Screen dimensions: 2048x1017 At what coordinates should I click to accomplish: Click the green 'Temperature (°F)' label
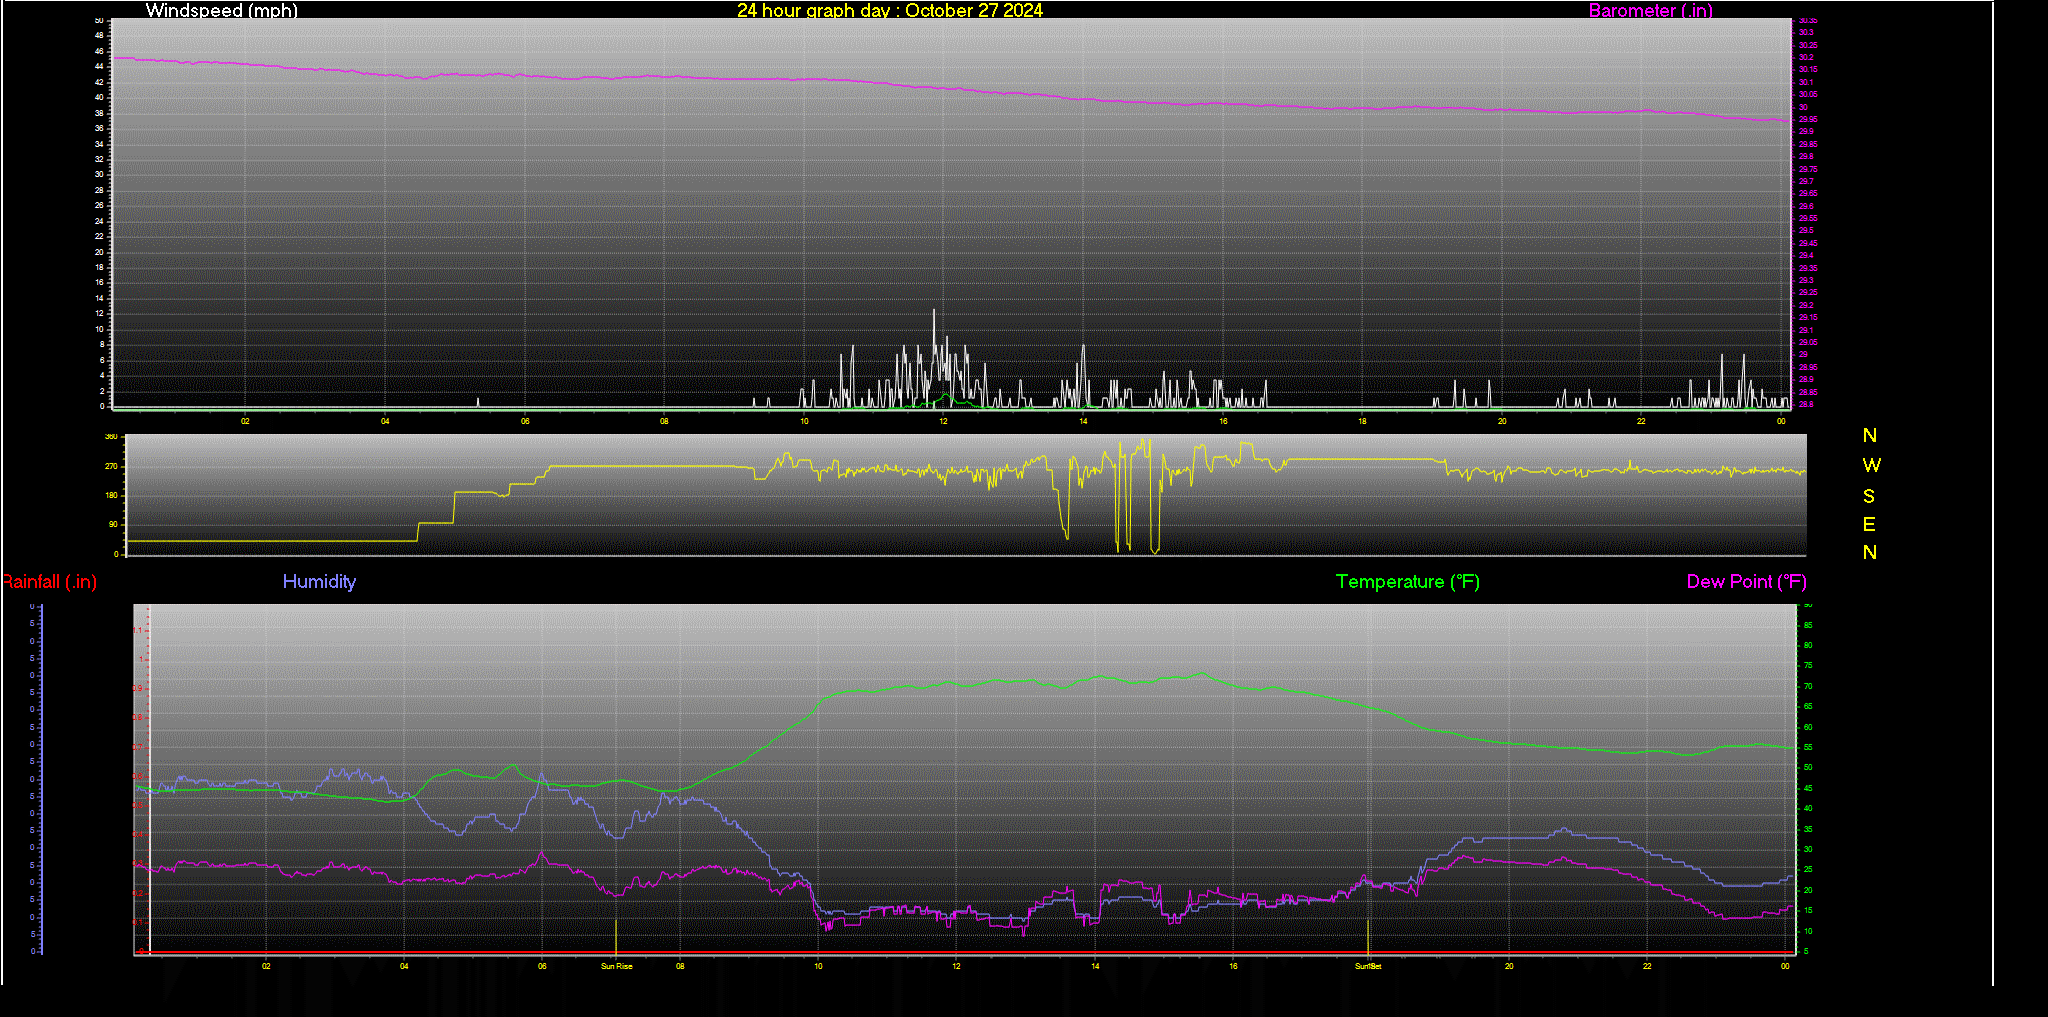1408,581
